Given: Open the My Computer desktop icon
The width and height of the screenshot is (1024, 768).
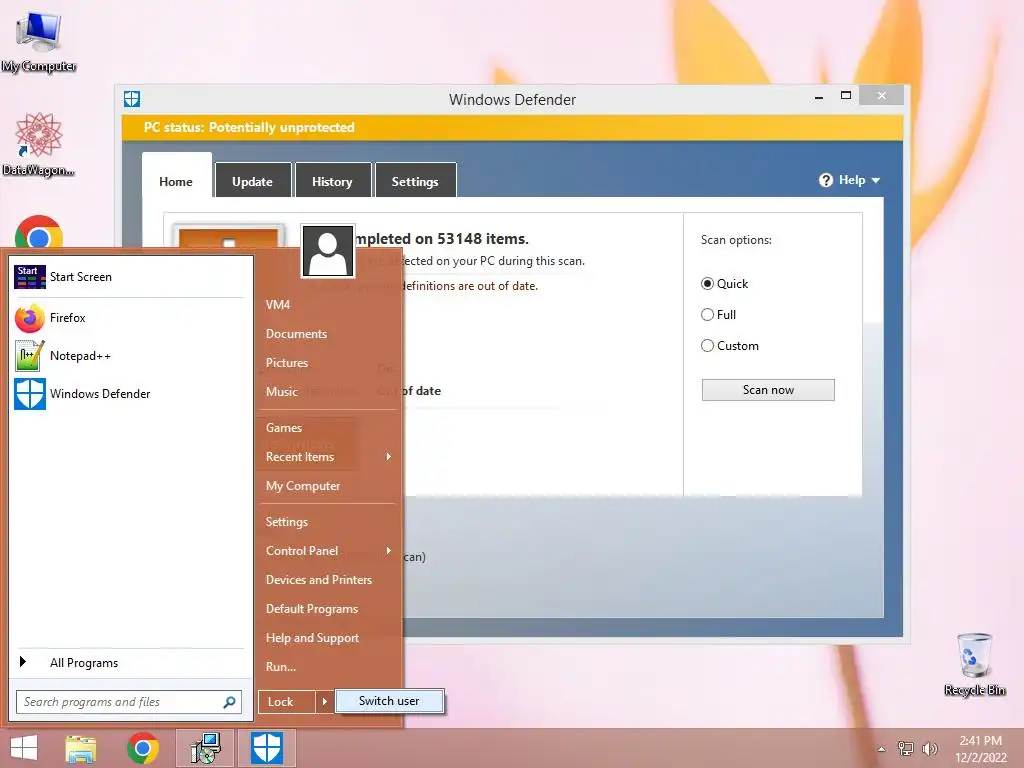Looking at the screenshot, I should [39, 40].
